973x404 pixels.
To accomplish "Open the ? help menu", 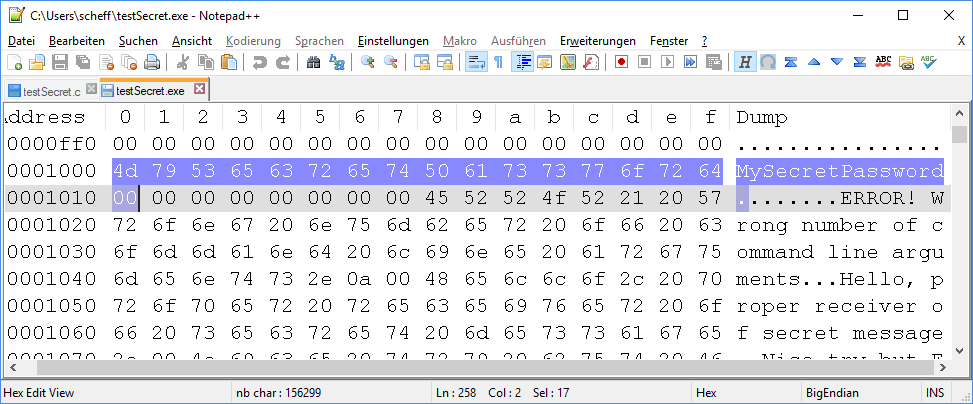I will [704, 41].
